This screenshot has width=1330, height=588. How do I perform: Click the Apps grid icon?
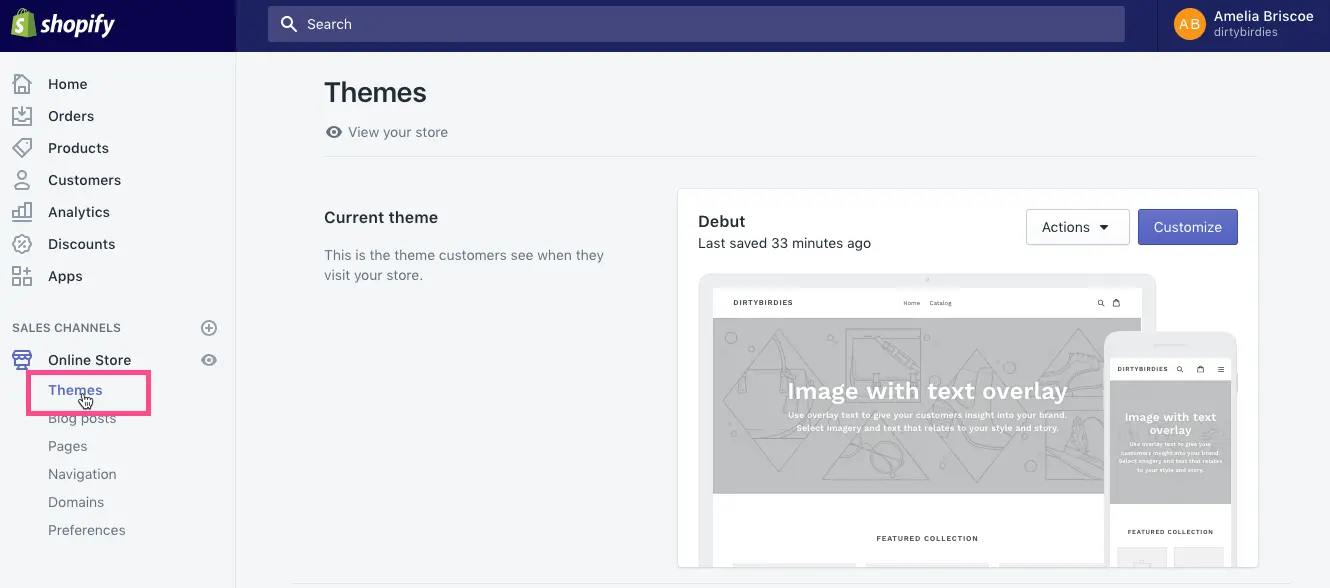[22, 276]
